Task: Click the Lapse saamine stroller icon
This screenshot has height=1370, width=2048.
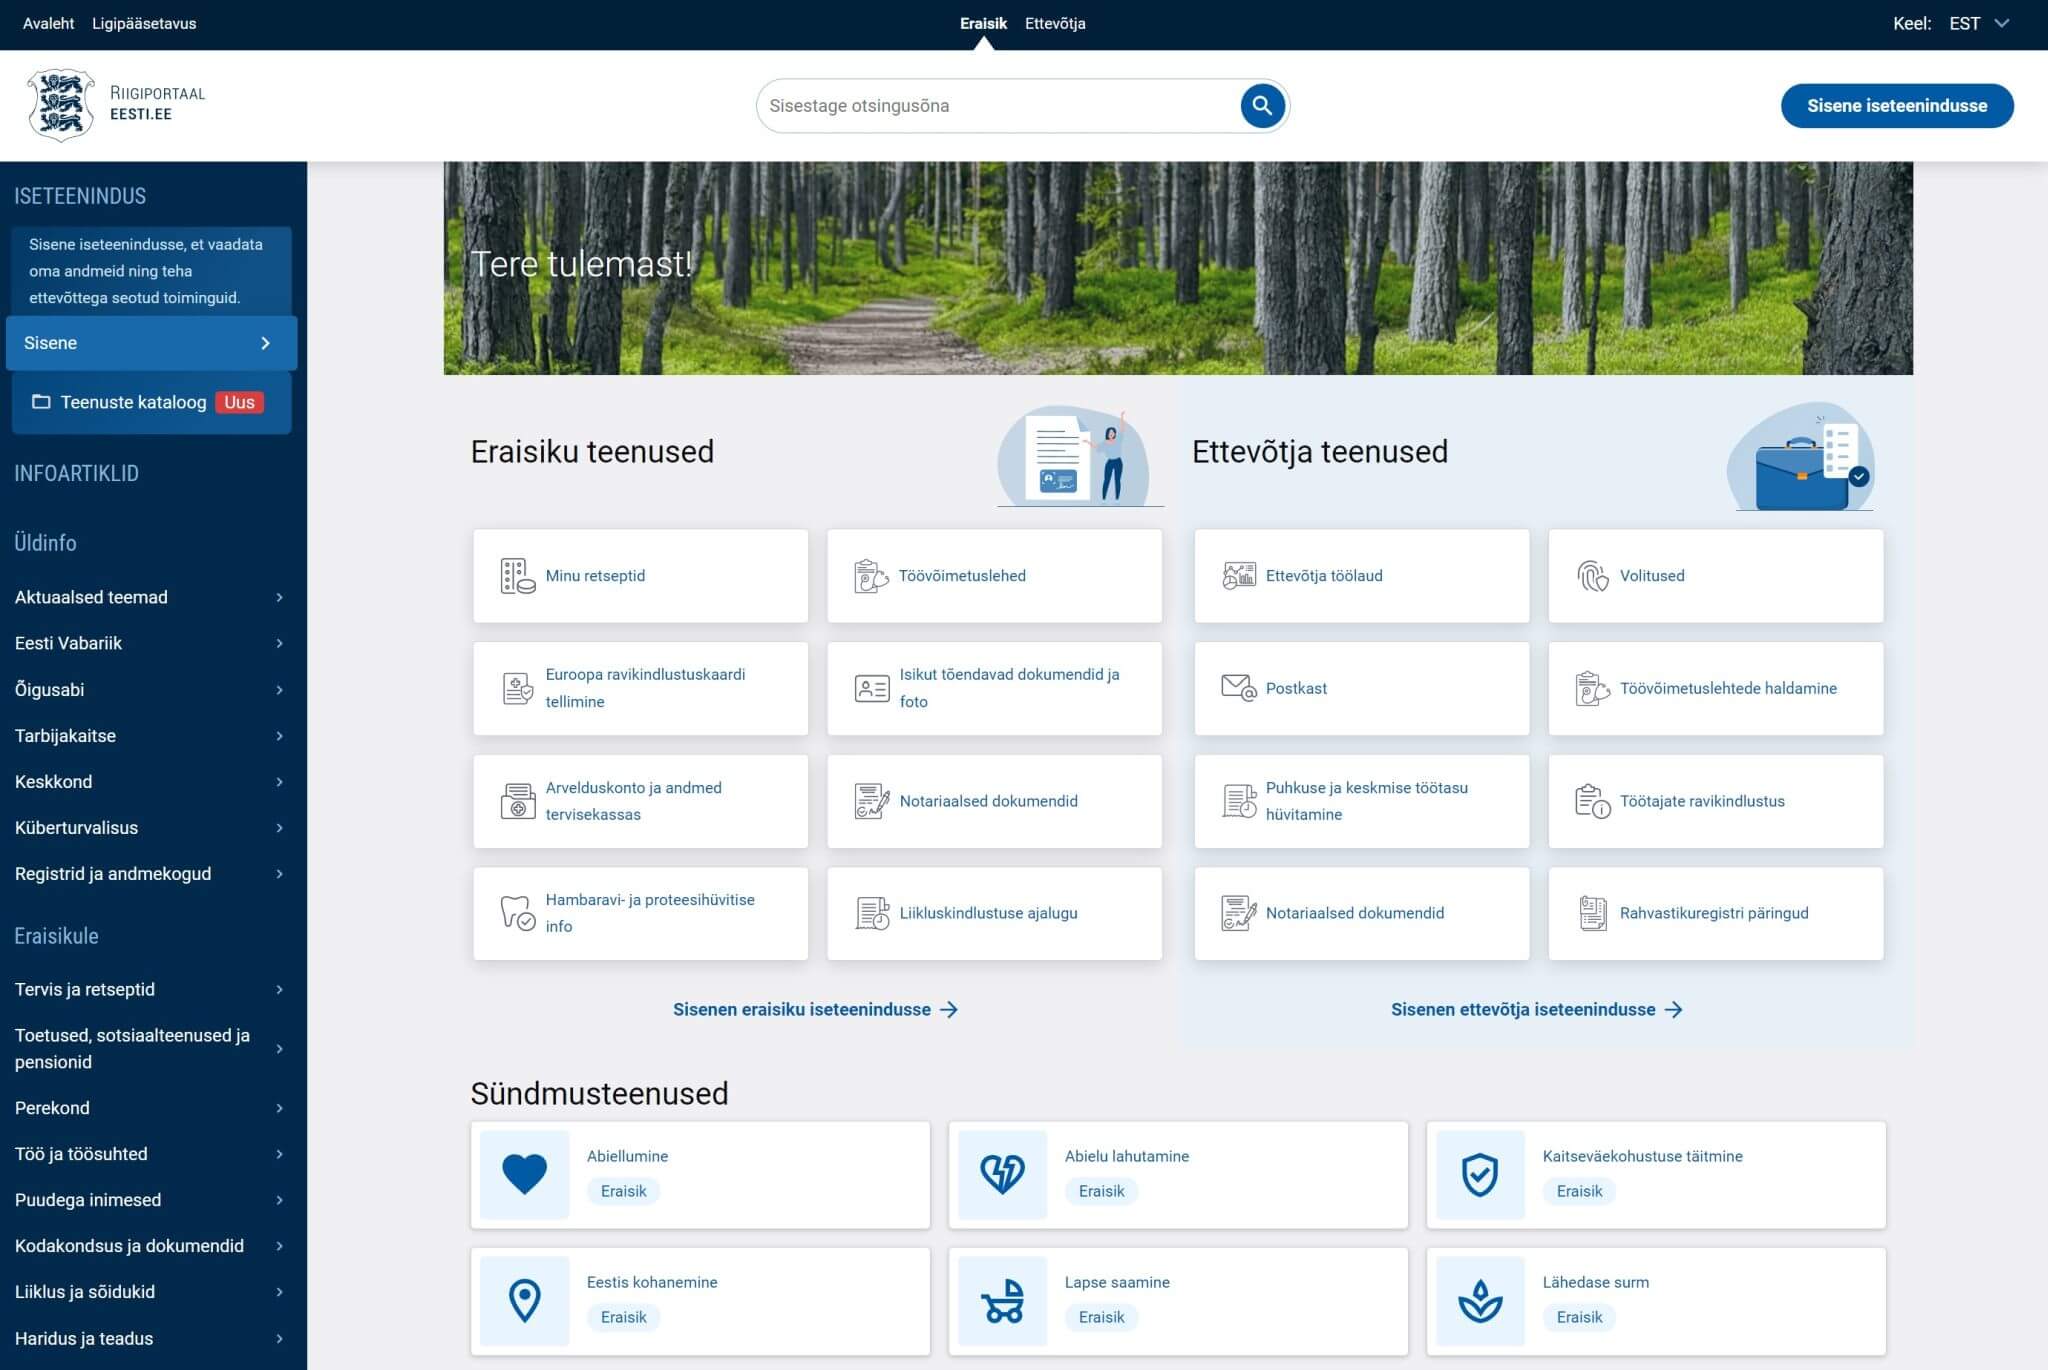Action: coord(1002,1300)
